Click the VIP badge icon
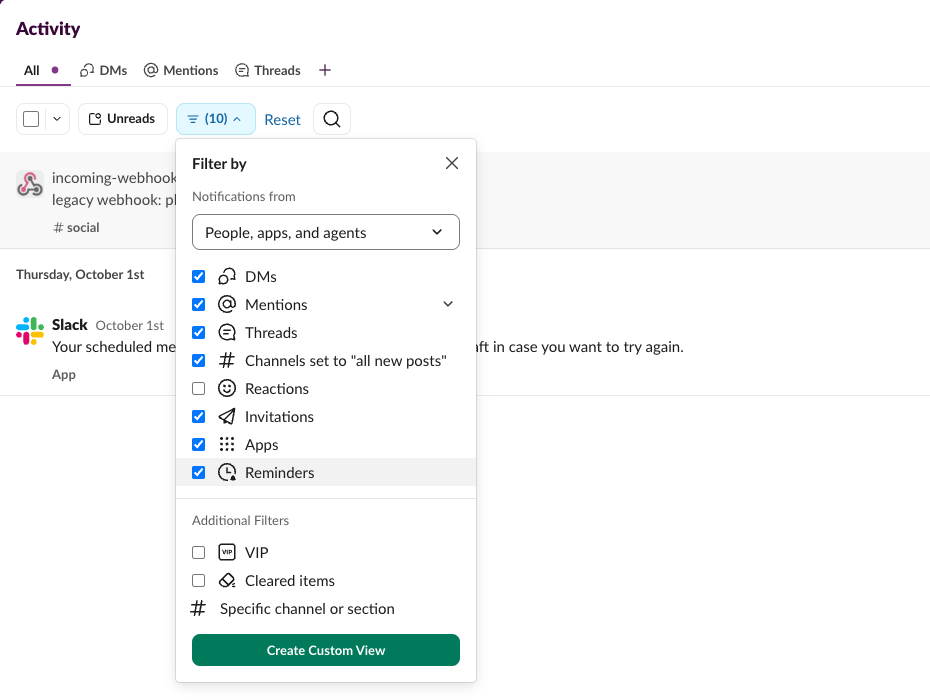930x700 pixels. pos(227,552)
